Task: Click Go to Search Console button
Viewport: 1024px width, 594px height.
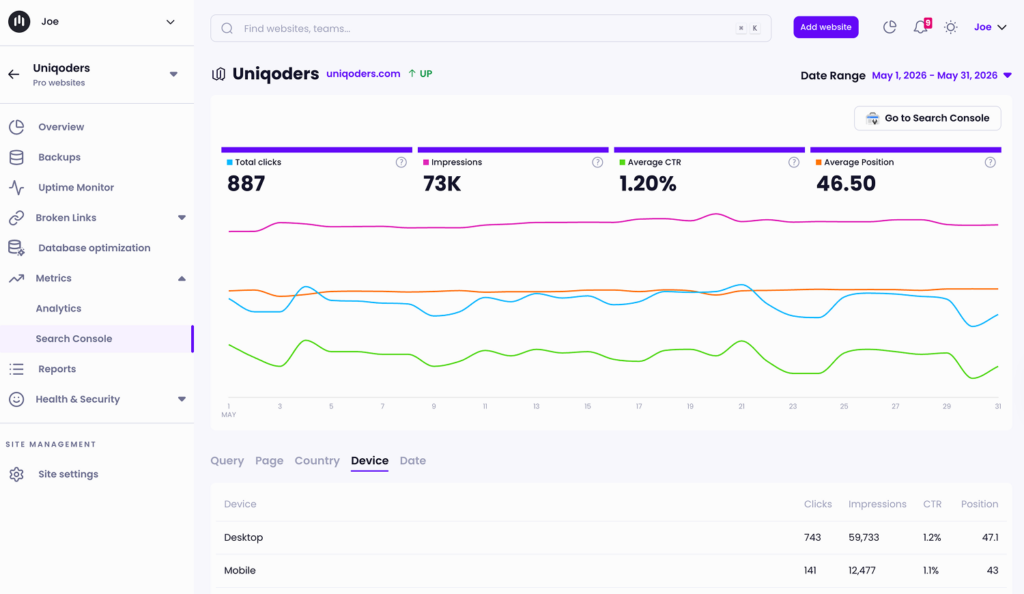Action: coord(927,118)
